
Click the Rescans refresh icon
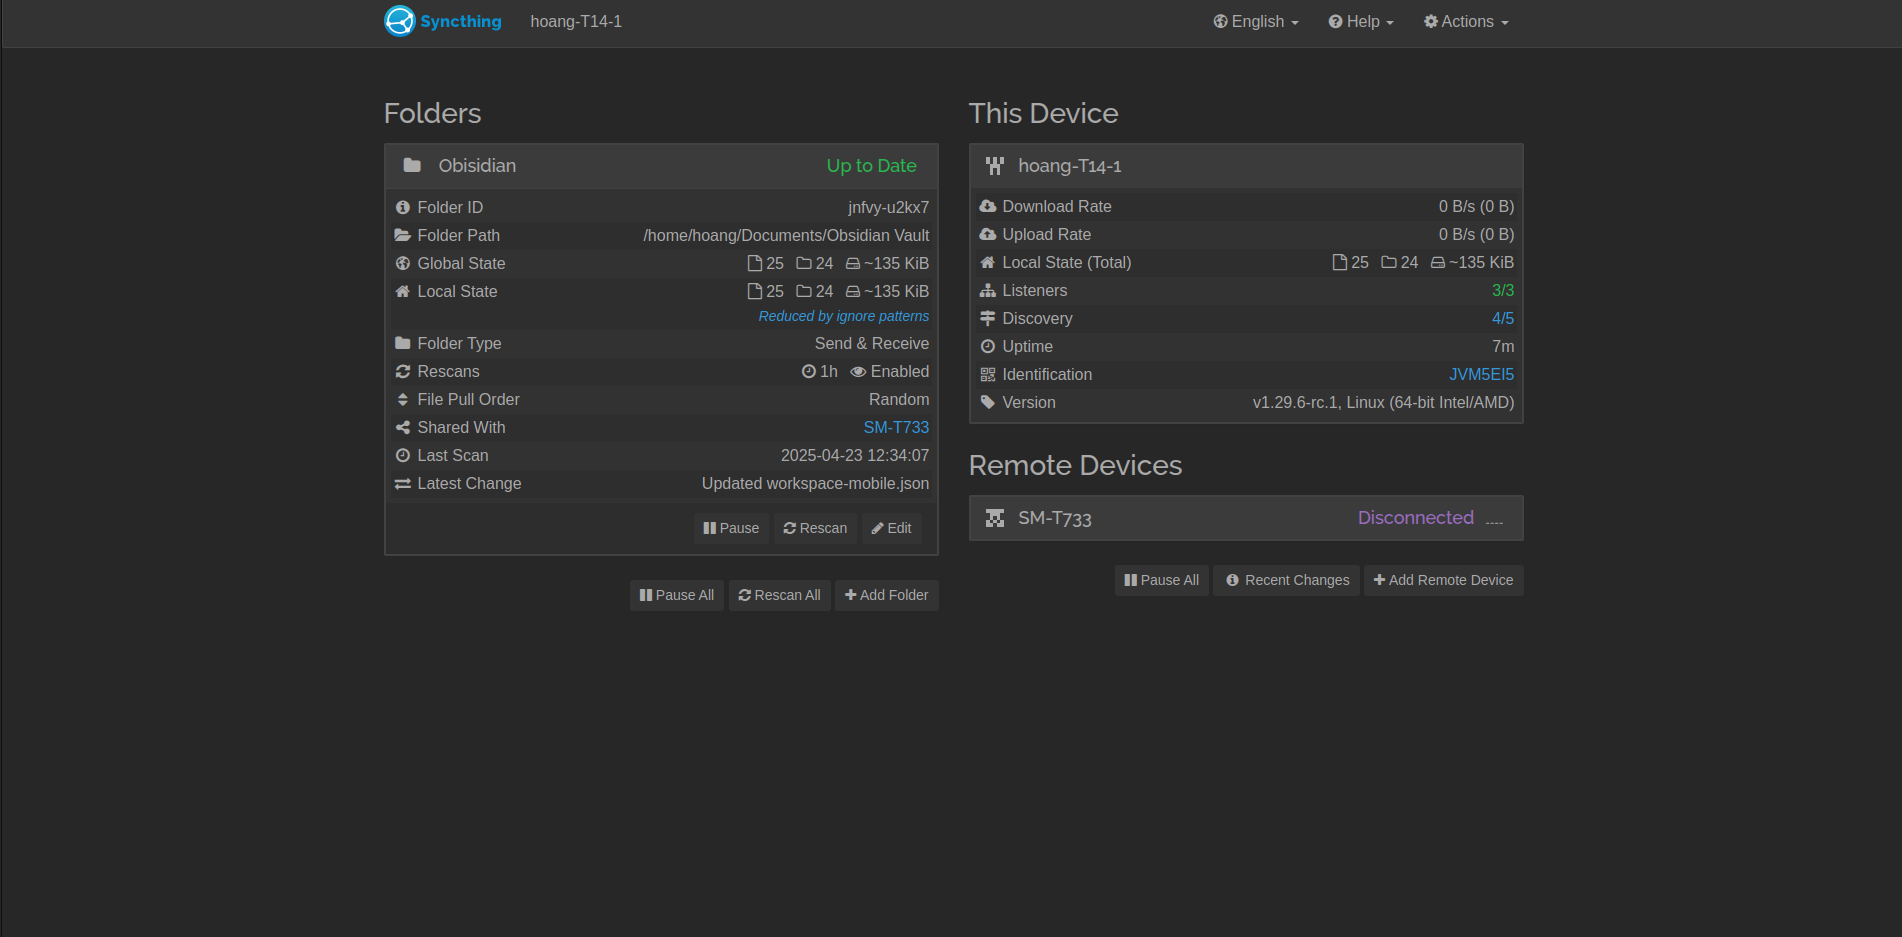click(403, 372)
